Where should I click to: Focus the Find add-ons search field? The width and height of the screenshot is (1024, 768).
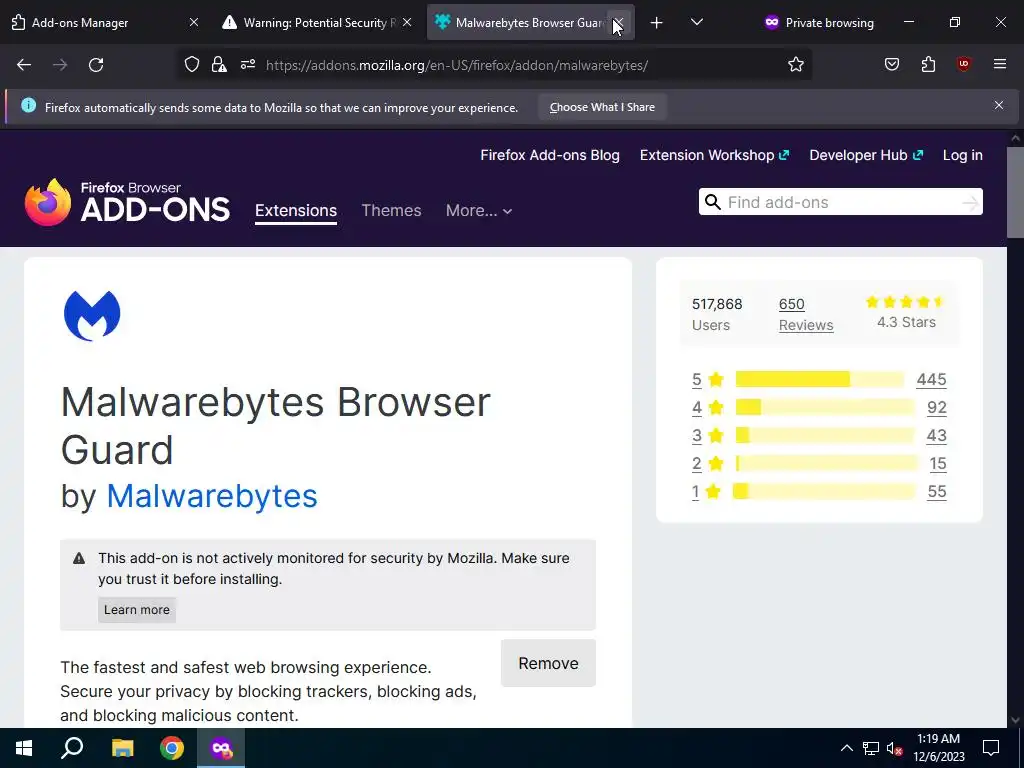click(840, 202)
